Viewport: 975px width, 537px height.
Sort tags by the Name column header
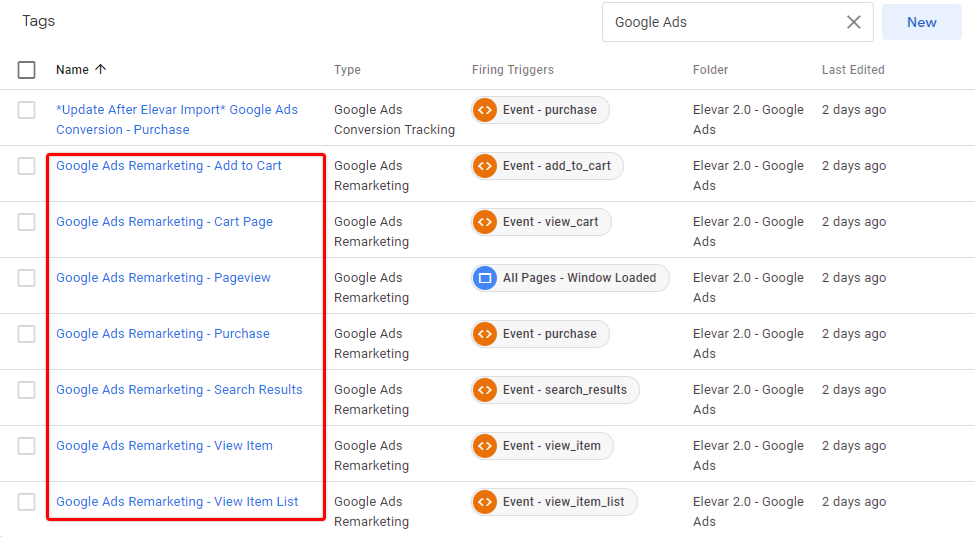click(x=72, y=70)
